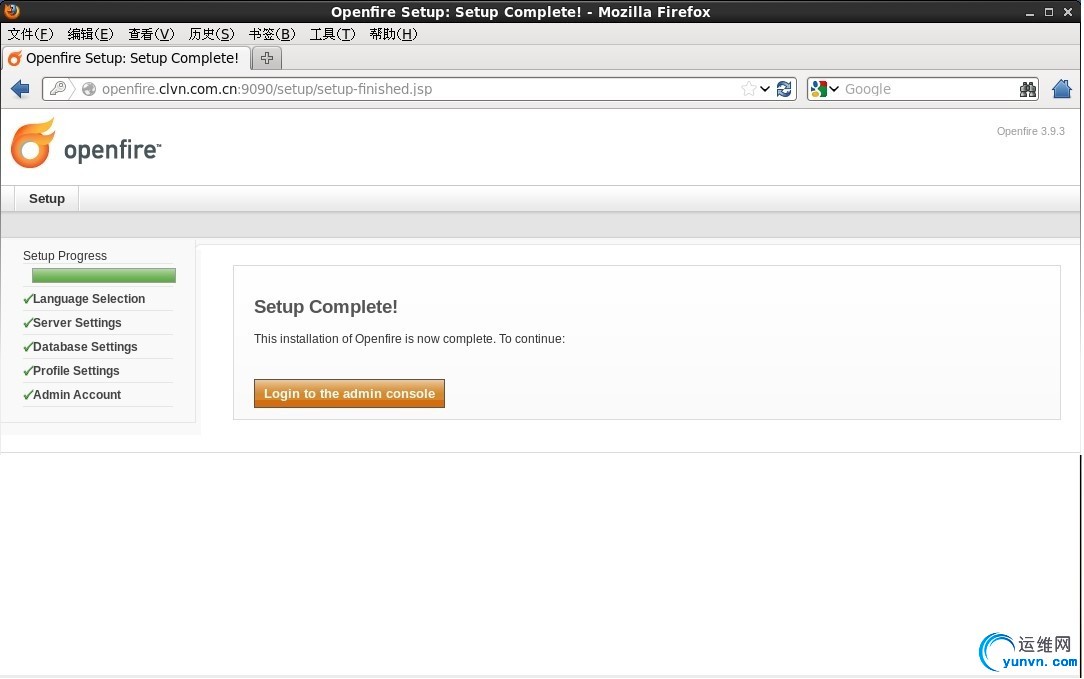This screenshot has width=1084, height=679.
Task: Click the Setup navigation tab
Action: coord(47,198)
